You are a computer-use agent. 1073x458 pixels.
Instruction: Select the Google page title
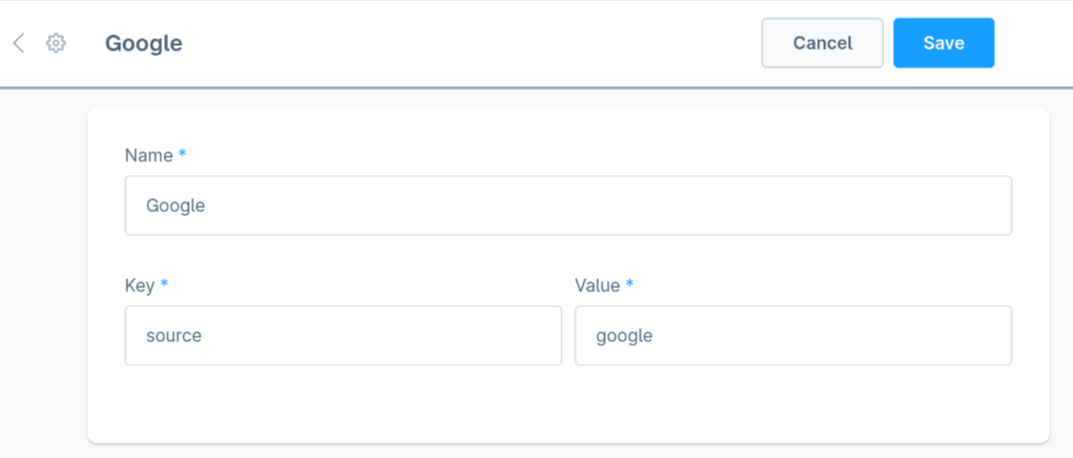point(144,44)
